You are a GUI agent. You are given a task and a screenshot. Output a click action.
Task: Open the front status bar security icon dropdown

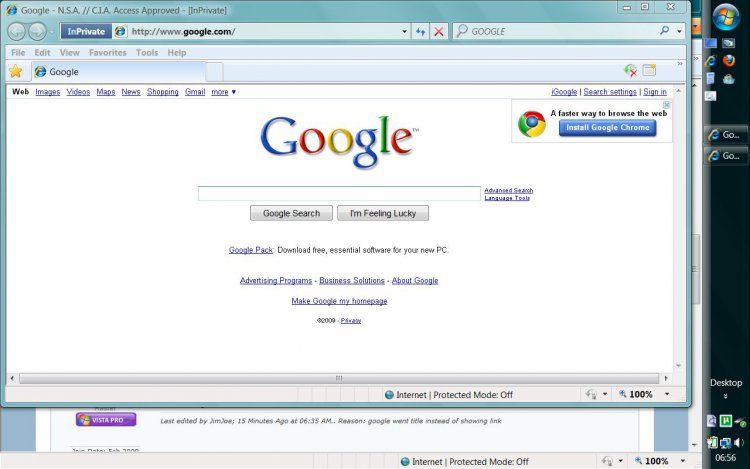tap(605, 394)
